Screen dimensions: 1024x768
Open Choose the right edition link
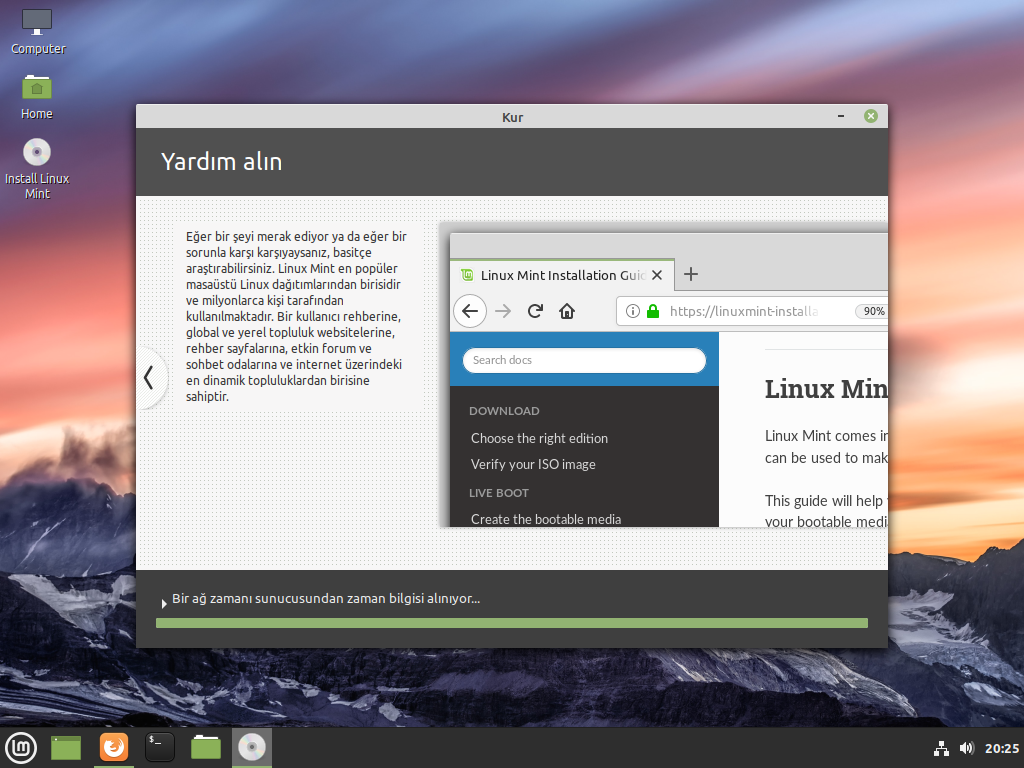tap(539, 438)
